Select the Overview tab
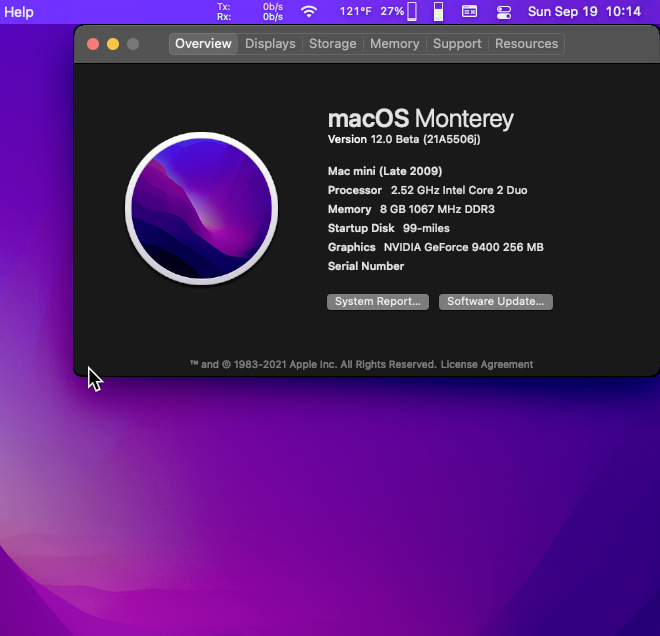The width and height of the screenshot is (660, 636). pyautogui.click(x=203, y=44)
